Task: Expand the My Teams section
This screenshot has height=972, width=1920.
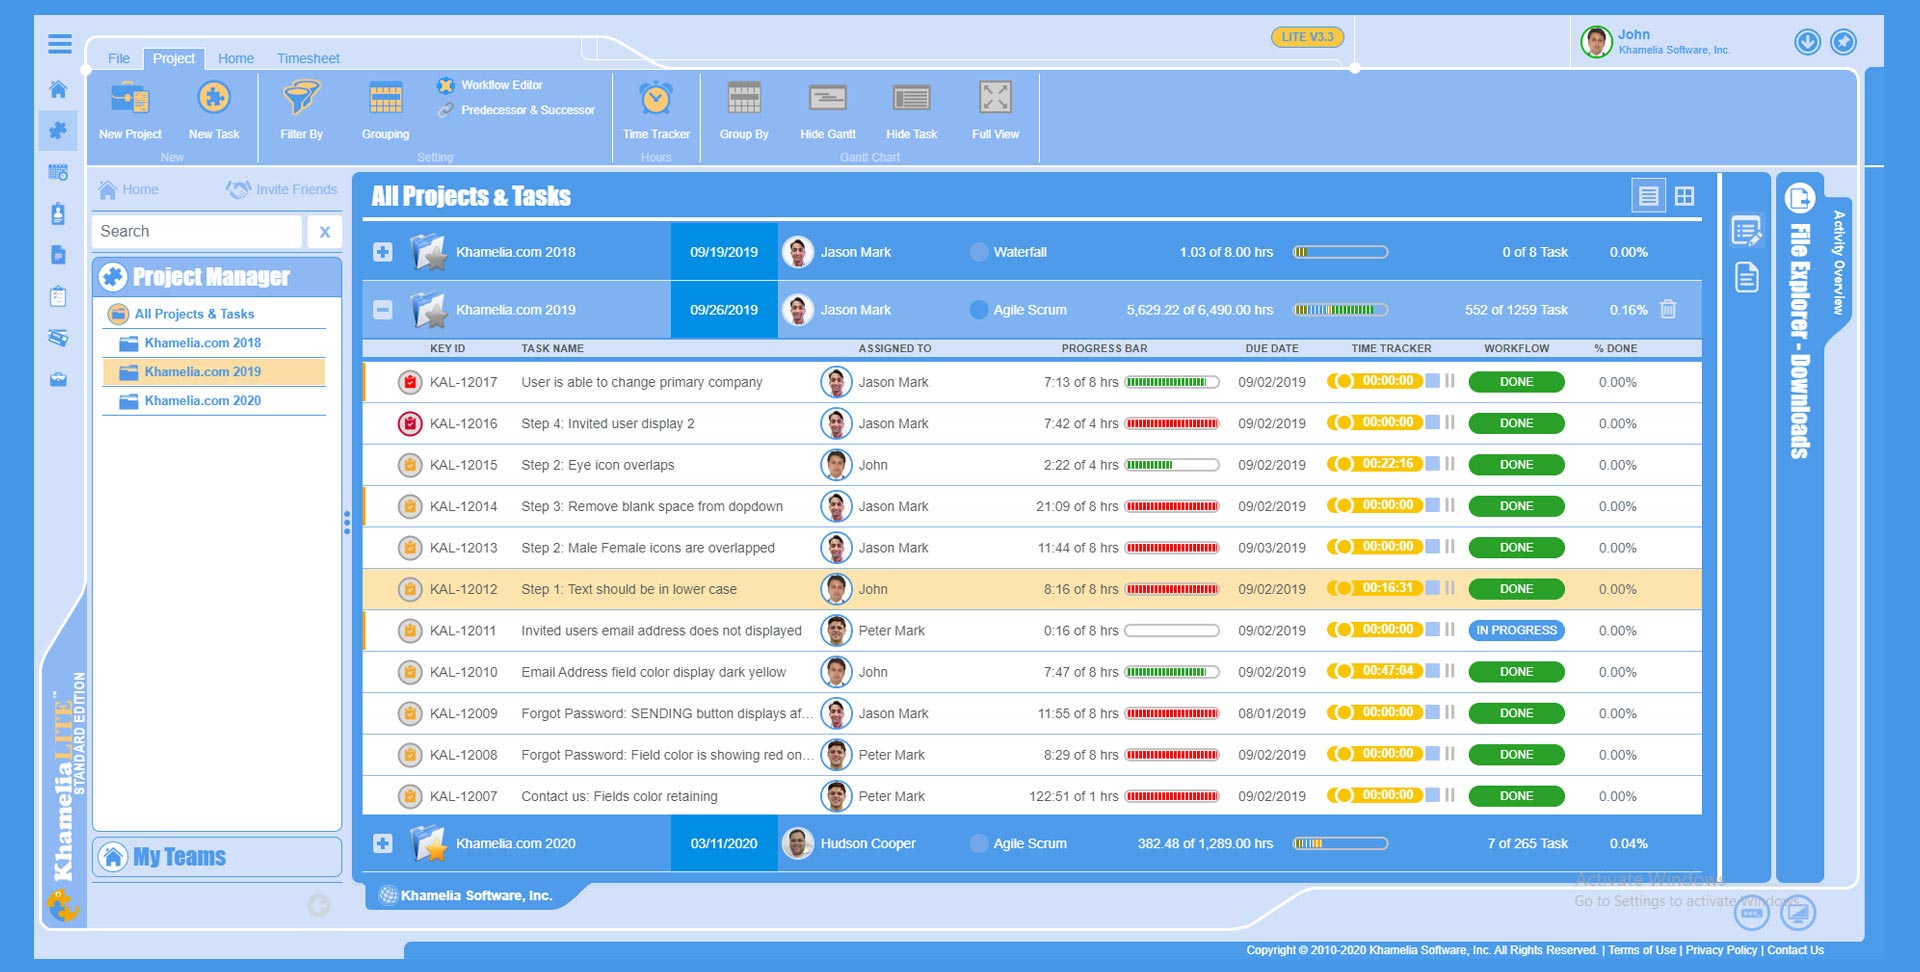Action: [x=217, y=857]
